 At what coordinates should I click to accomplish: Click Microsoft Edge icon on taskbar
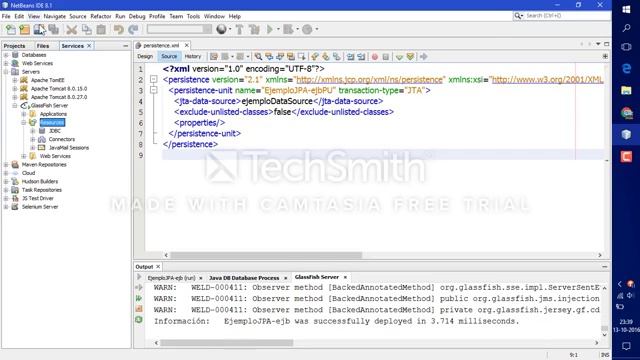pyautogui.click(x=626, y=69)
